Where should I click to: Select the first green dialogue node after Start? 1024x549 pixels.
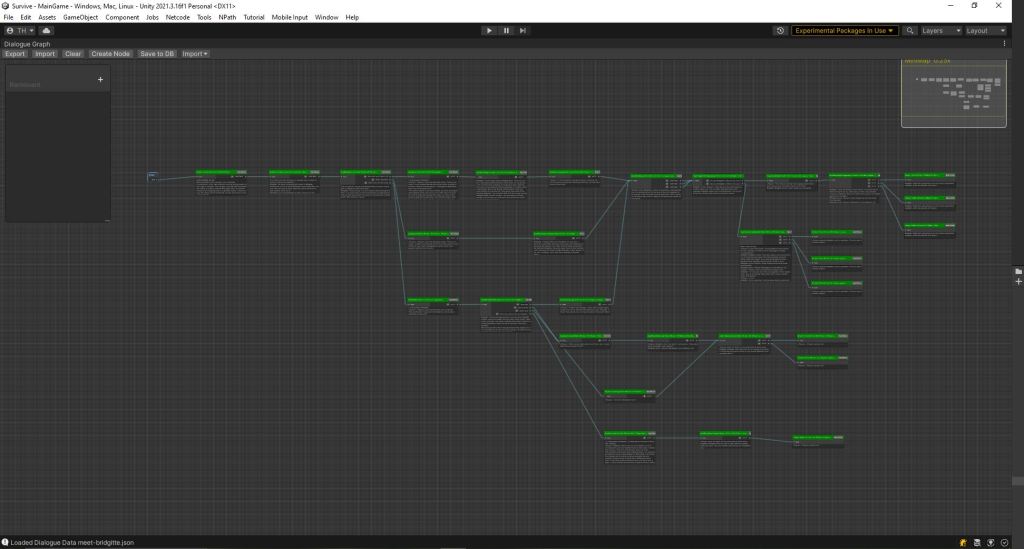click(221, 183)
